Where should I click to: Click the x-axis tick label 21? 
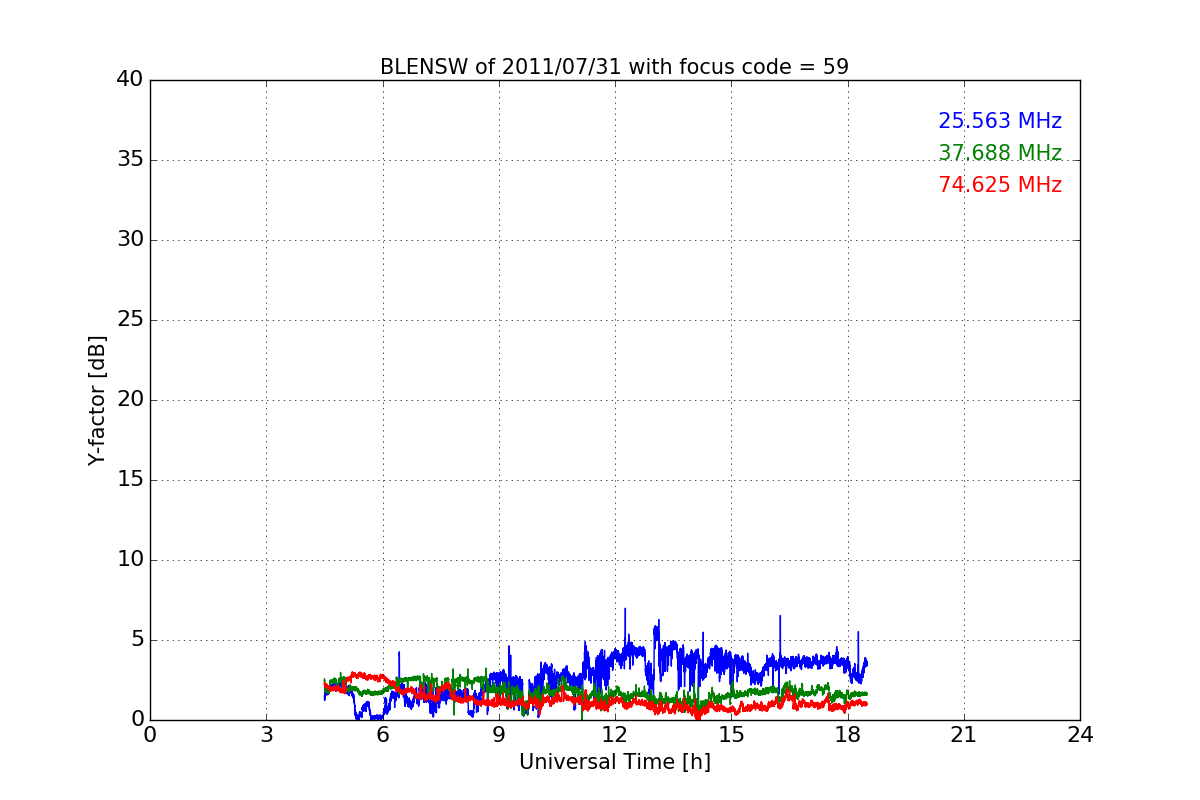click(964, 735)
